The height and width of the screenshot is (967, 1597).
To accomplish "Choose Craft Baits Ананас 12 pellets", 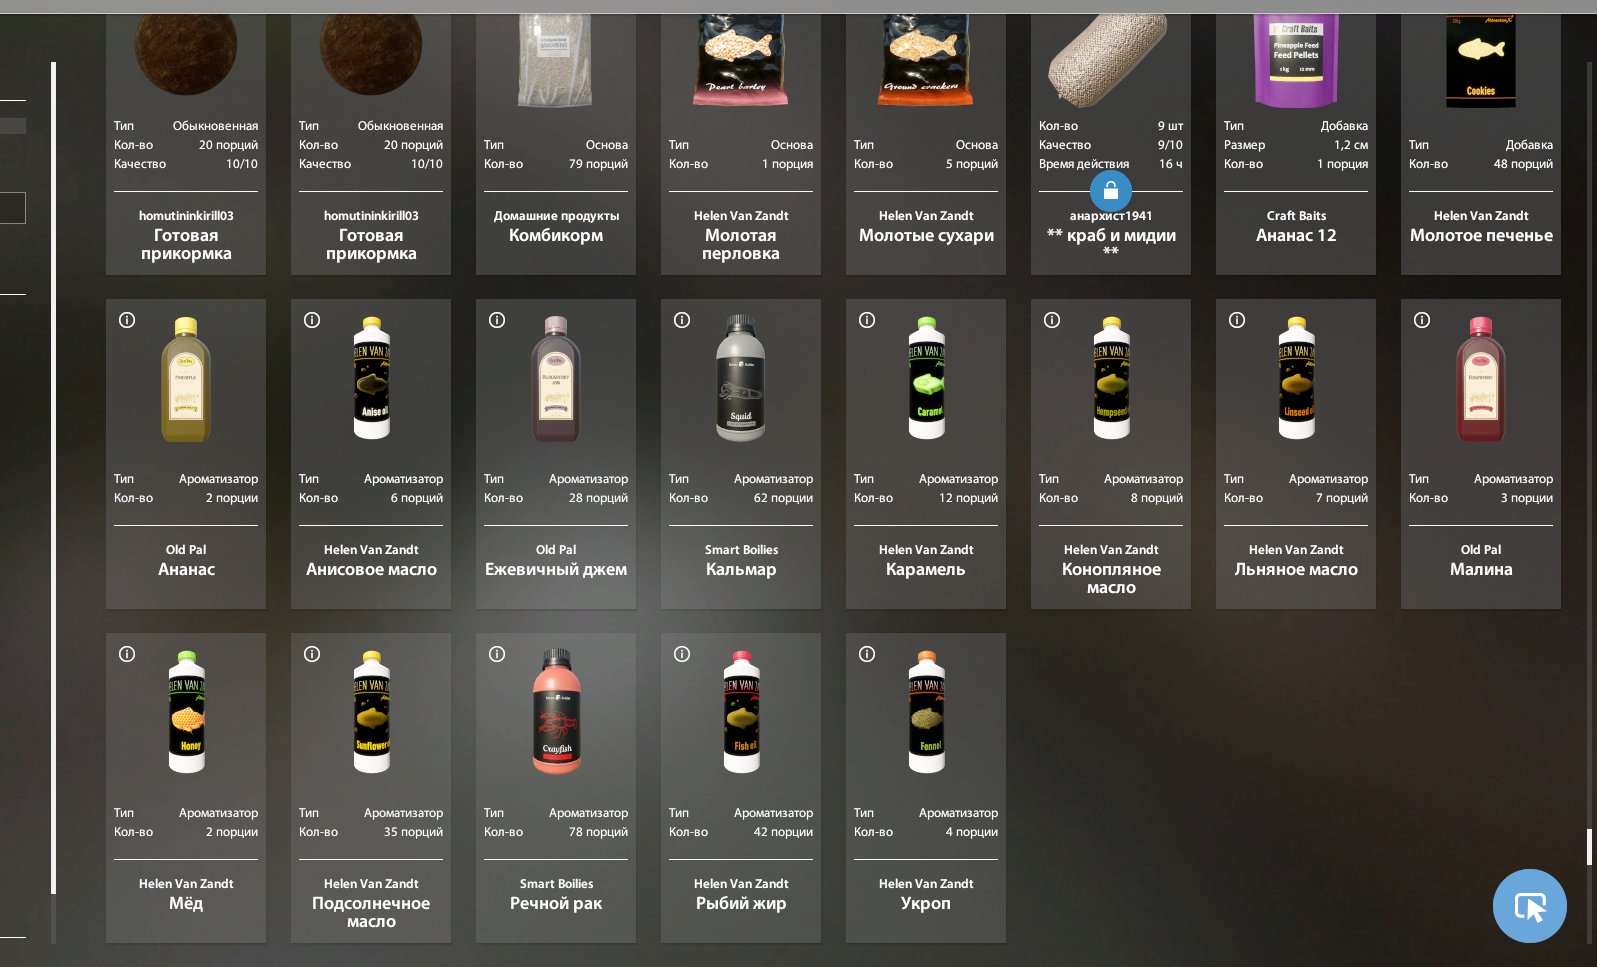I will click(1296, 144).
